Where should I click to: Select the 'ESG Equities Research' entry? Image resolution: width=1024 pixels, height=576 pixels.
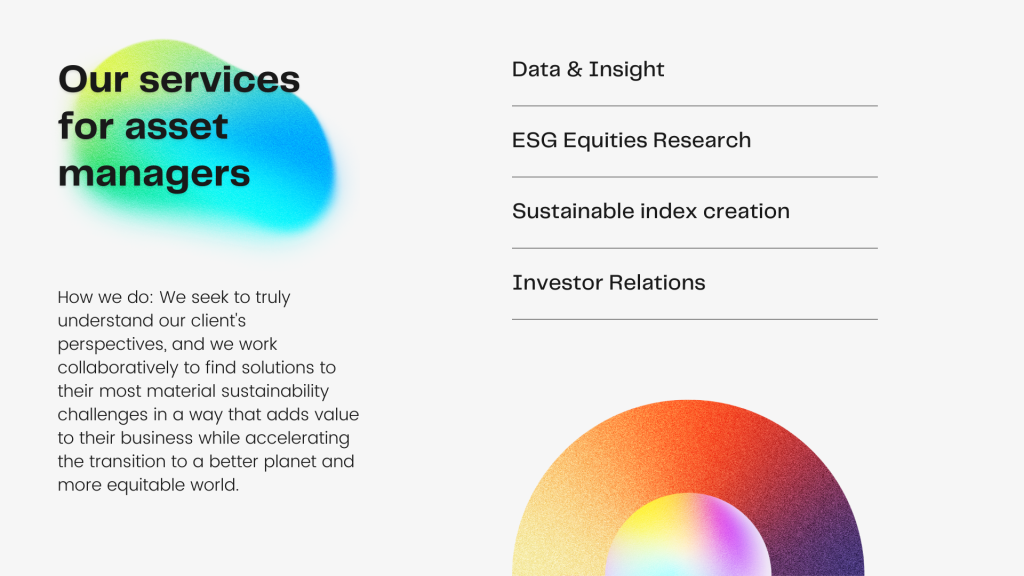coord(631,141)
